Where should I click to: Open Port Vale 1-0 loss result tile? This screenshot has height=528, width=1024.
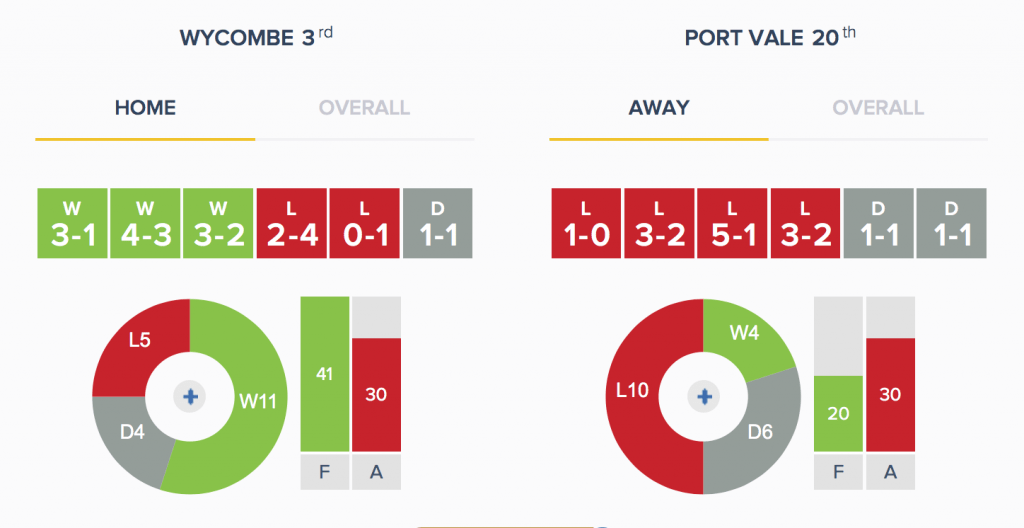[586, 223]
